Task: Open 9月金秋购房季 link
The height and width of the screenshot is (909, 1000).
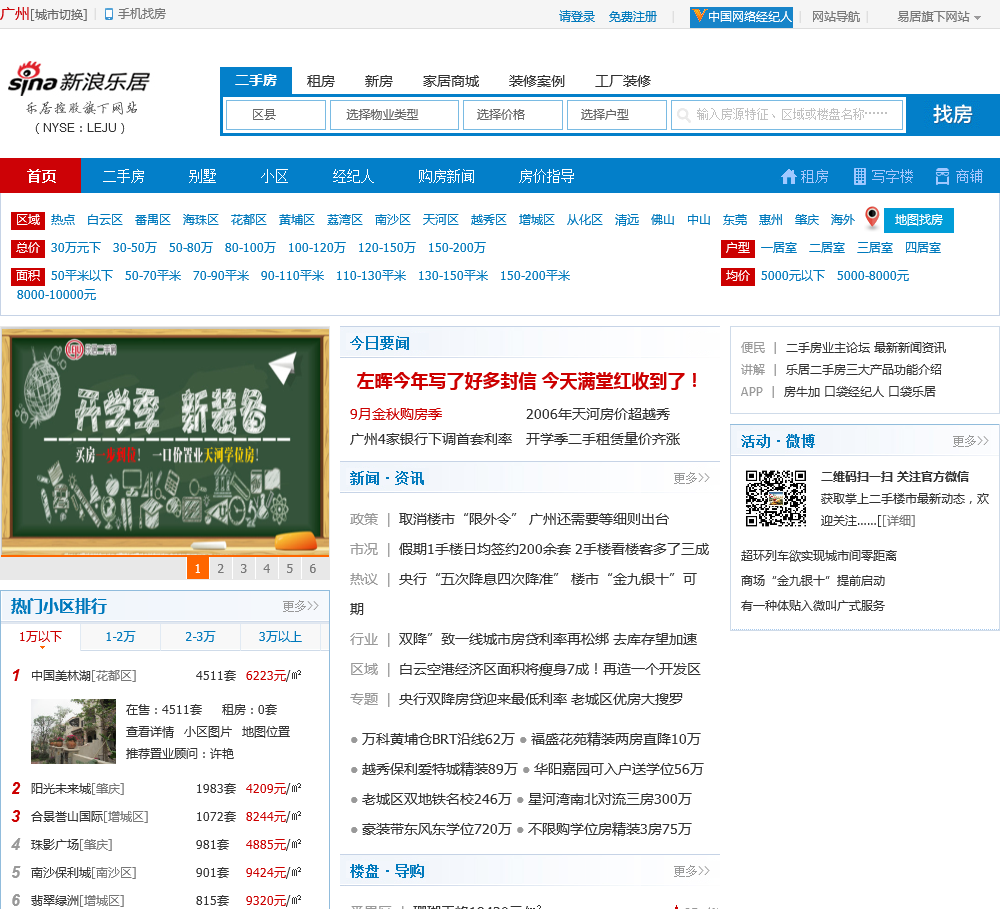Action: tap(395, 414)
